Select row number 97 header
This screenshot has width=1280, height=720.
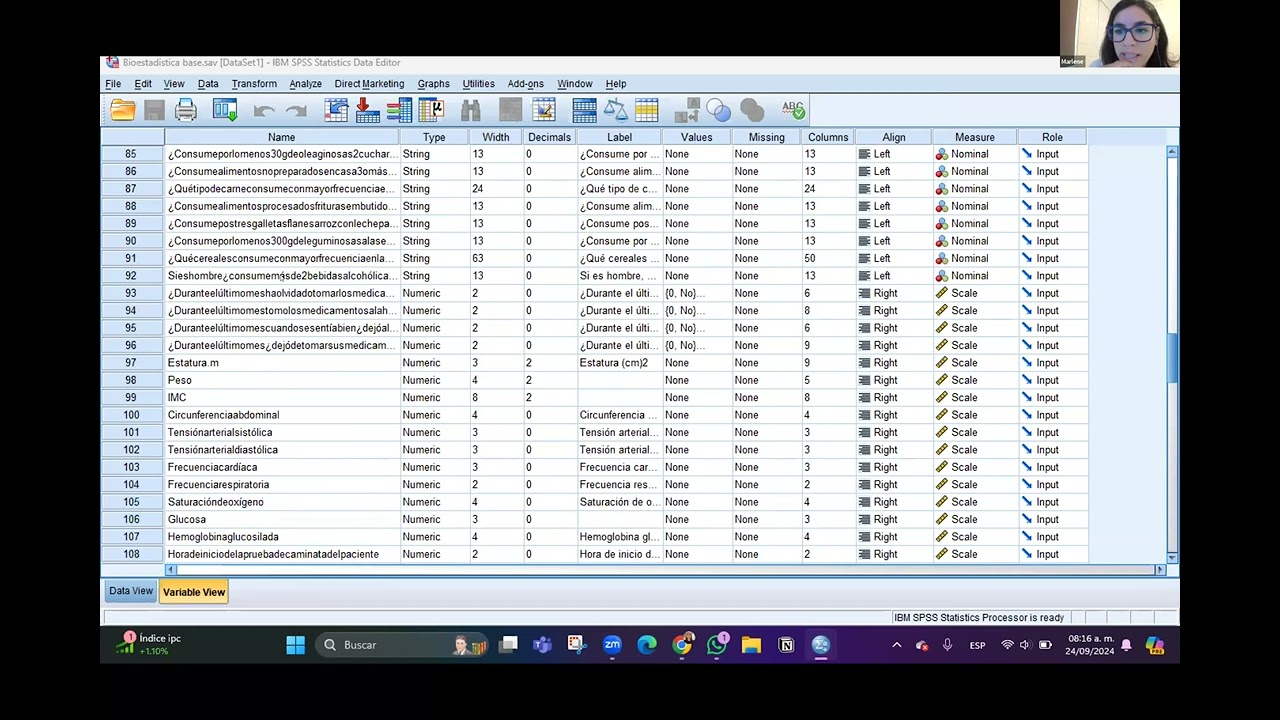pos(132,363)
